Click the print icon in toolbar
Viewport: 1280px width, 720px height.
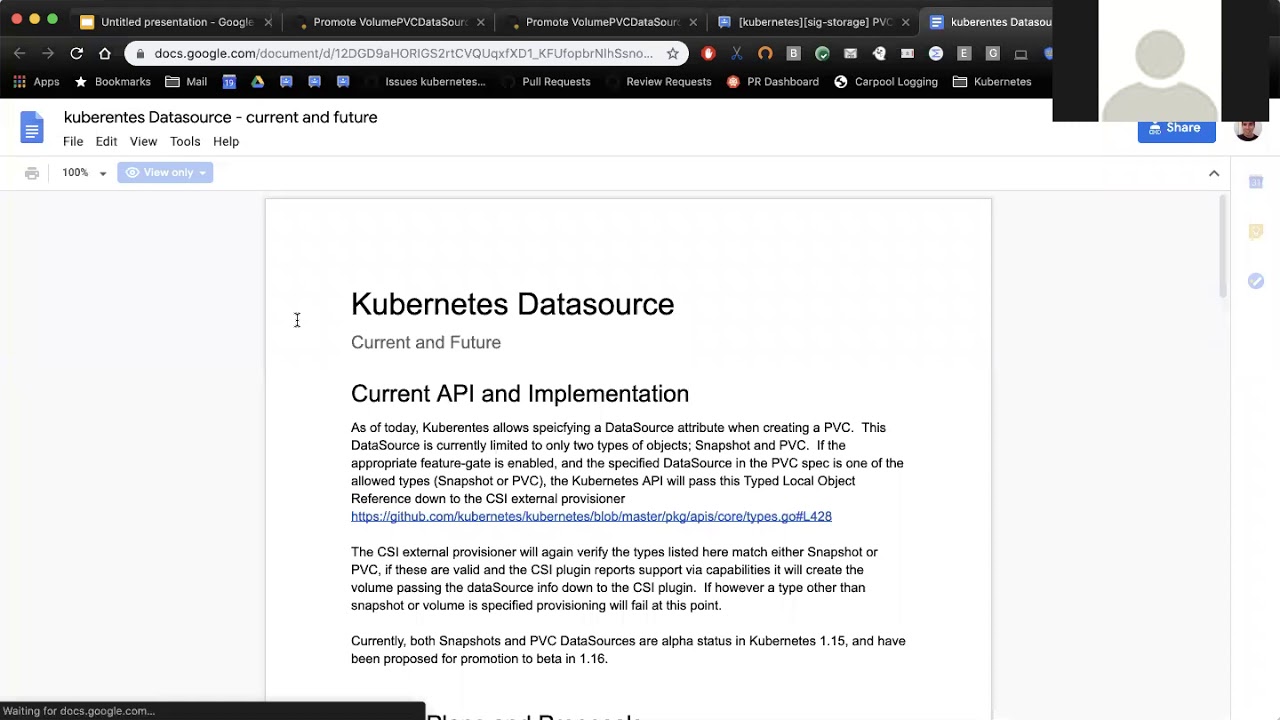click(x=32, y=173)
